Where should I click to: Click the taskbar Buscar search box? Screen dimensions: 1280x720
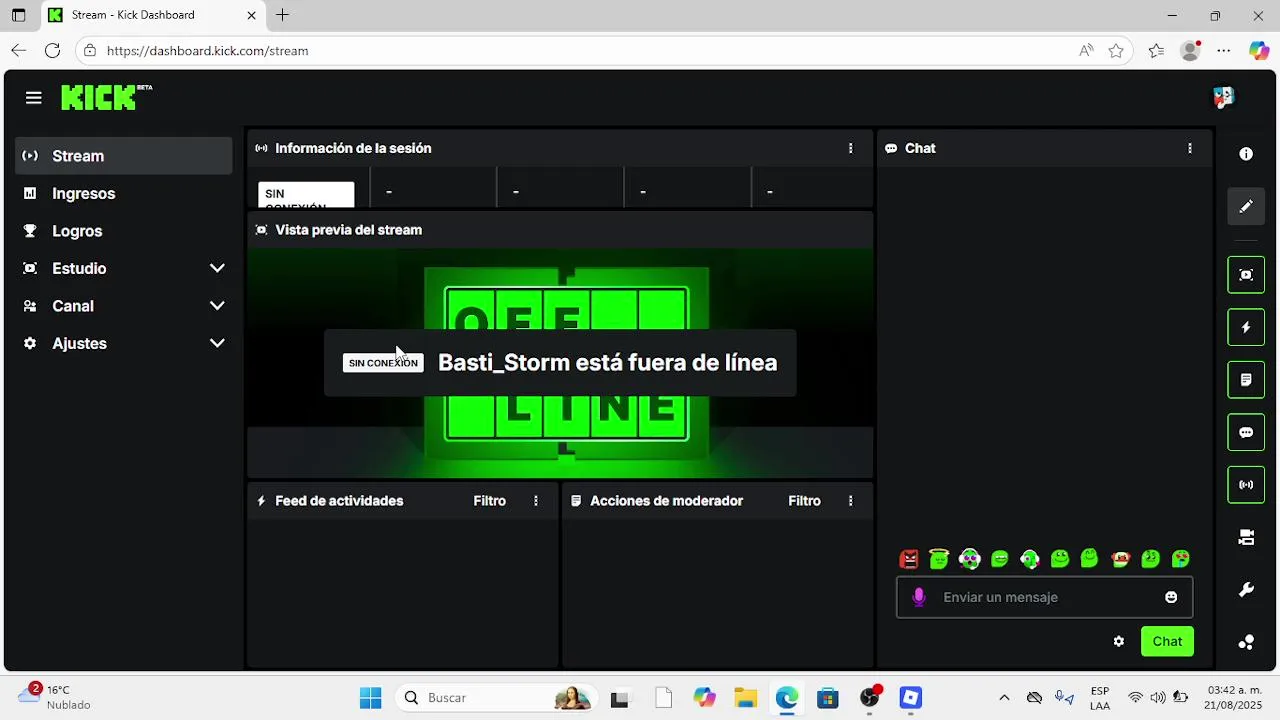(x=497, y=698)
